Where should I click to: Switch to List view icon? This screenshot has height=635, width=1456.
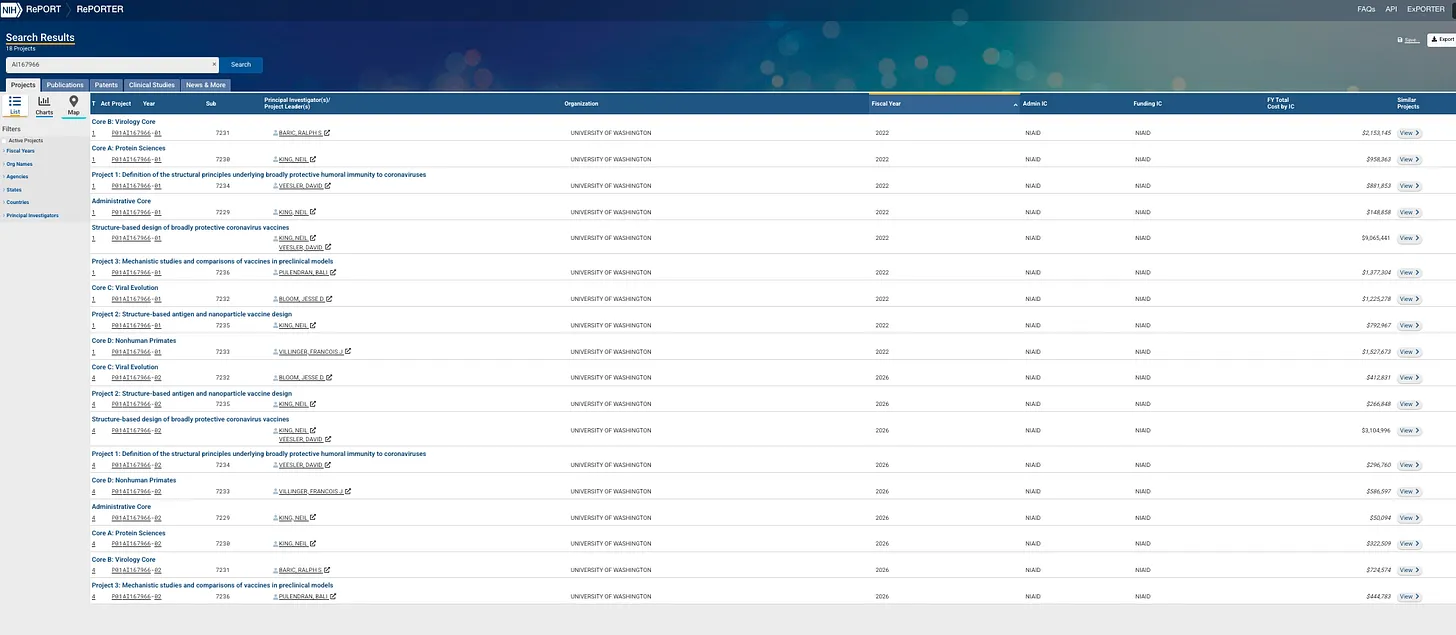click(x=15, y=101)
